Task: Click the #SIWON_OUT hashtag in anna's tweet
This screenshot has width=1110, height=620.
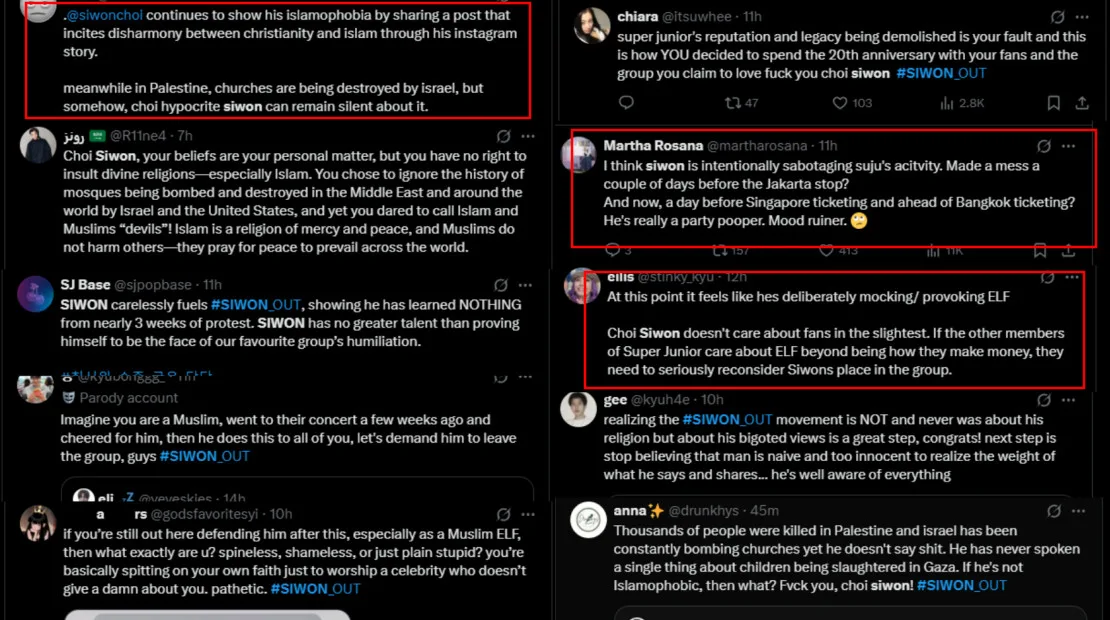Action: click(961, 585)
